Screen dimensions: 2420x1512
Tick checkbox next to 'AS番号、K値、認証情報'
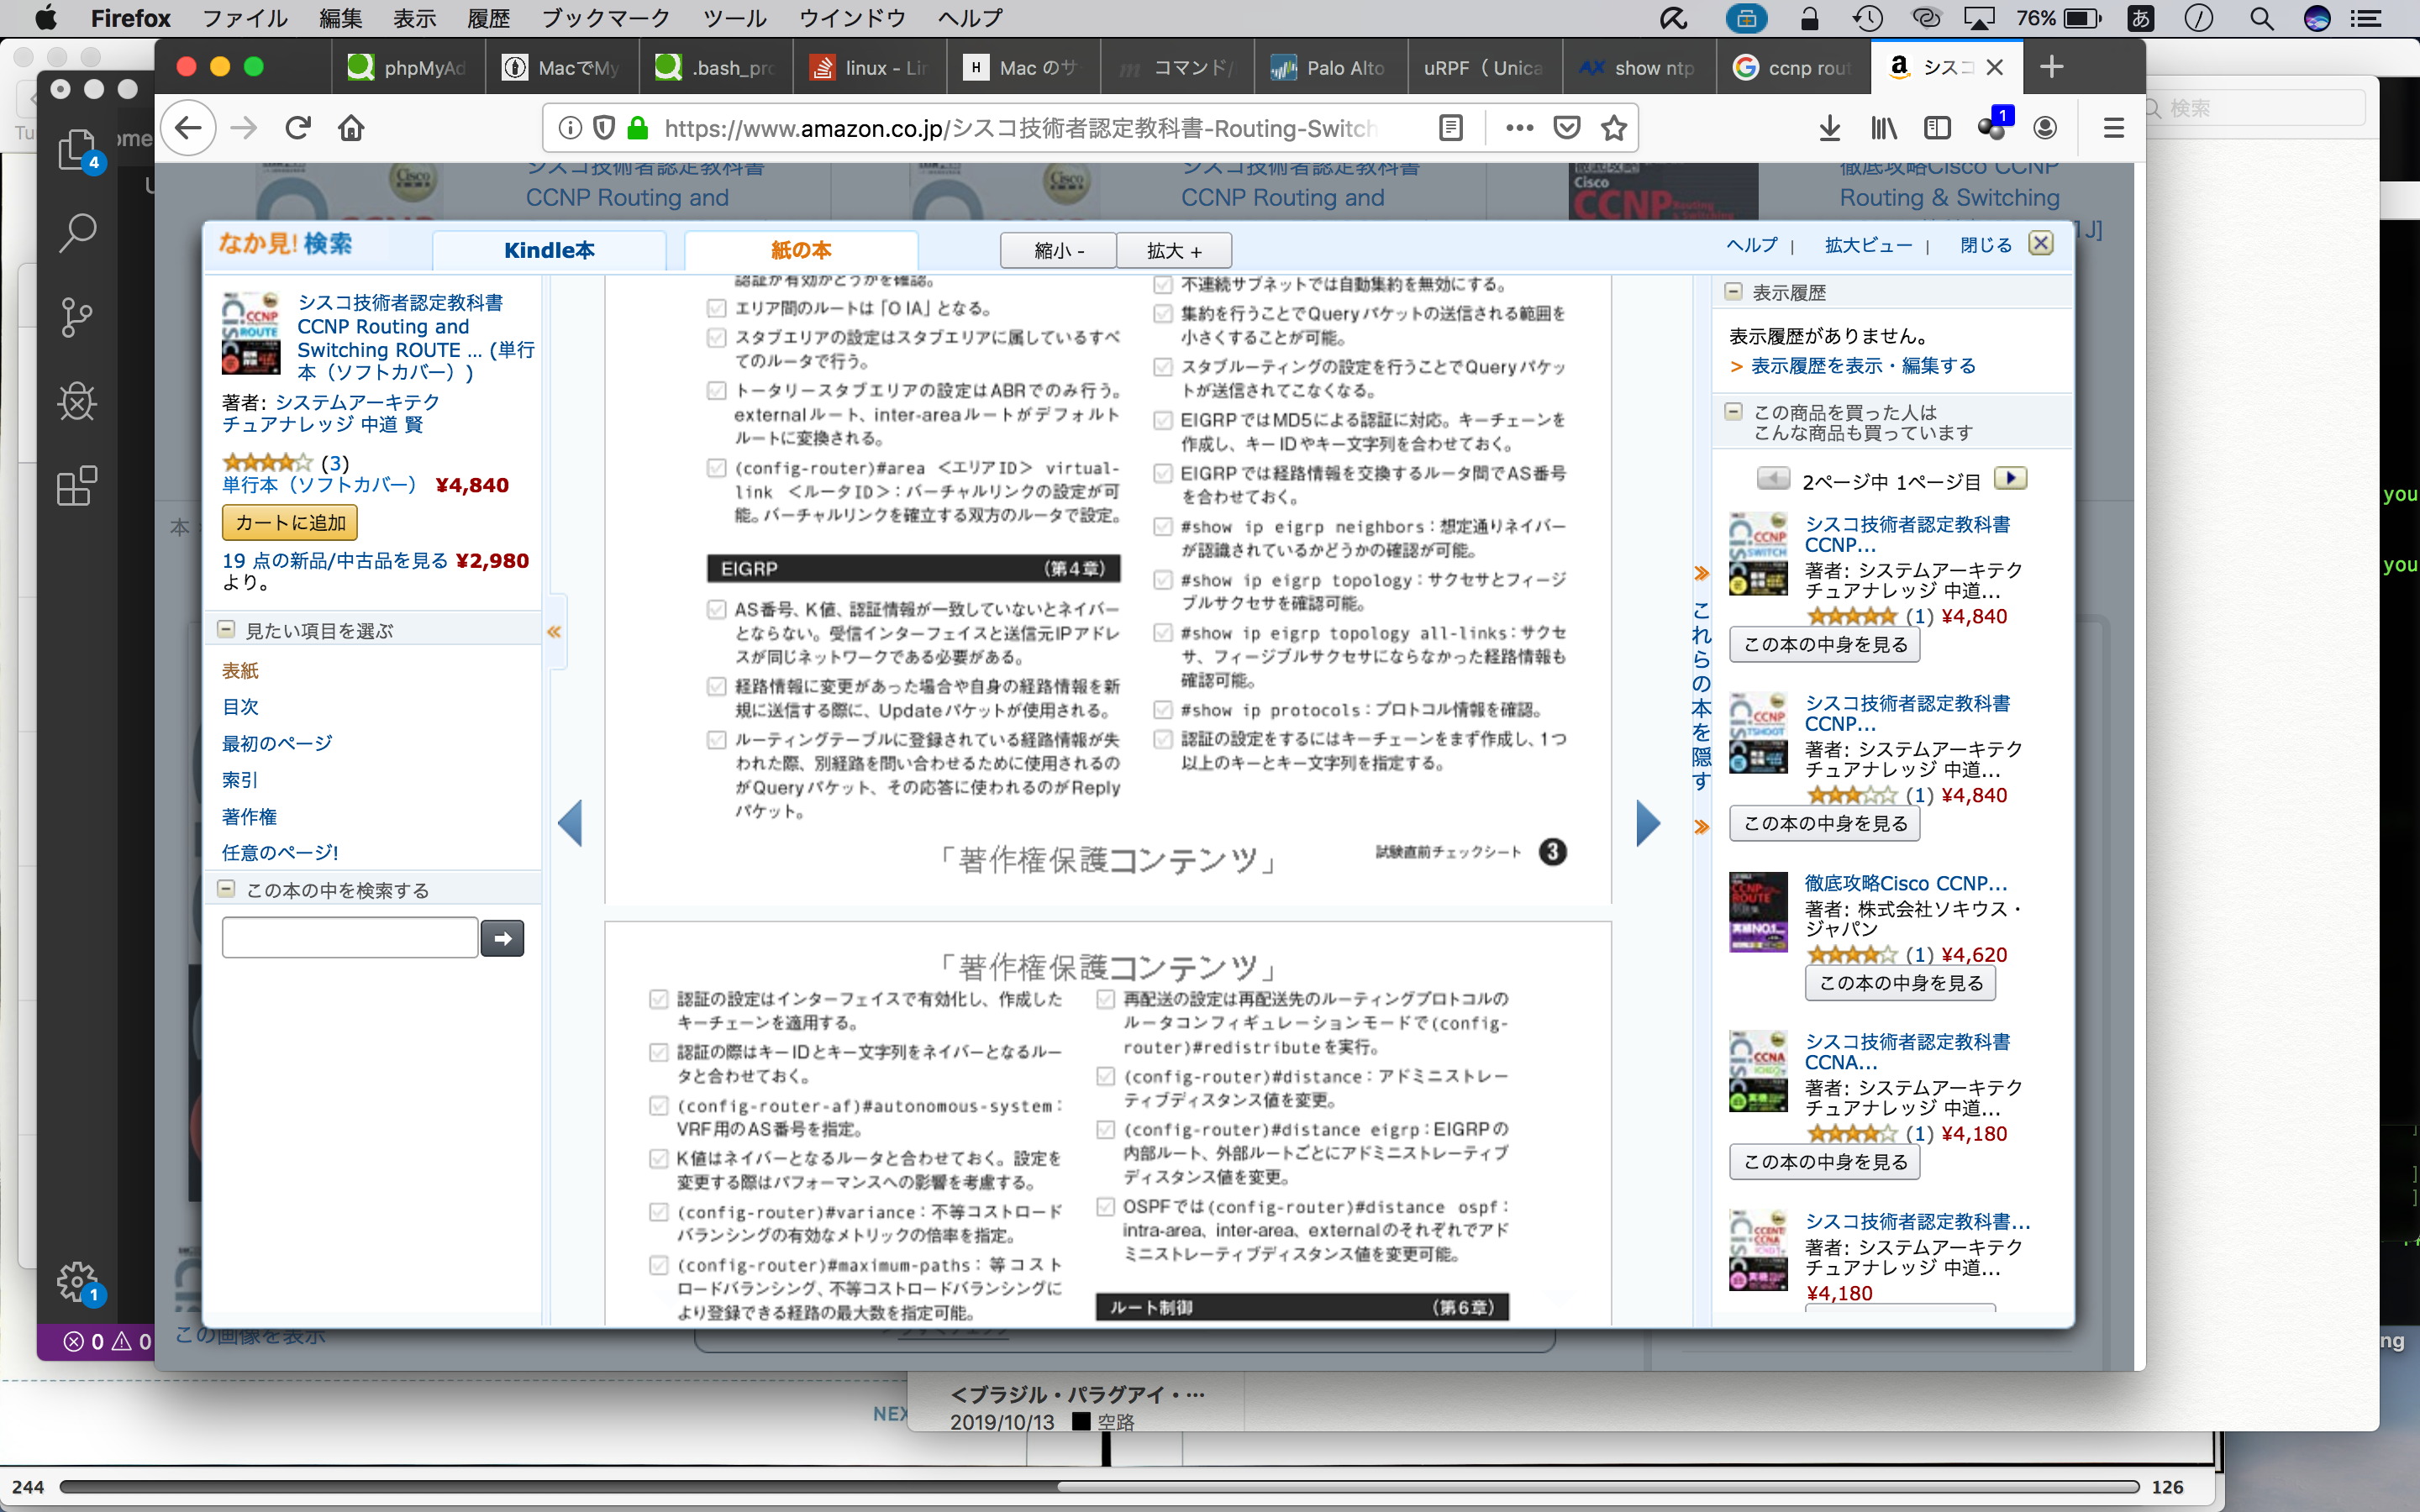(716, 609)
